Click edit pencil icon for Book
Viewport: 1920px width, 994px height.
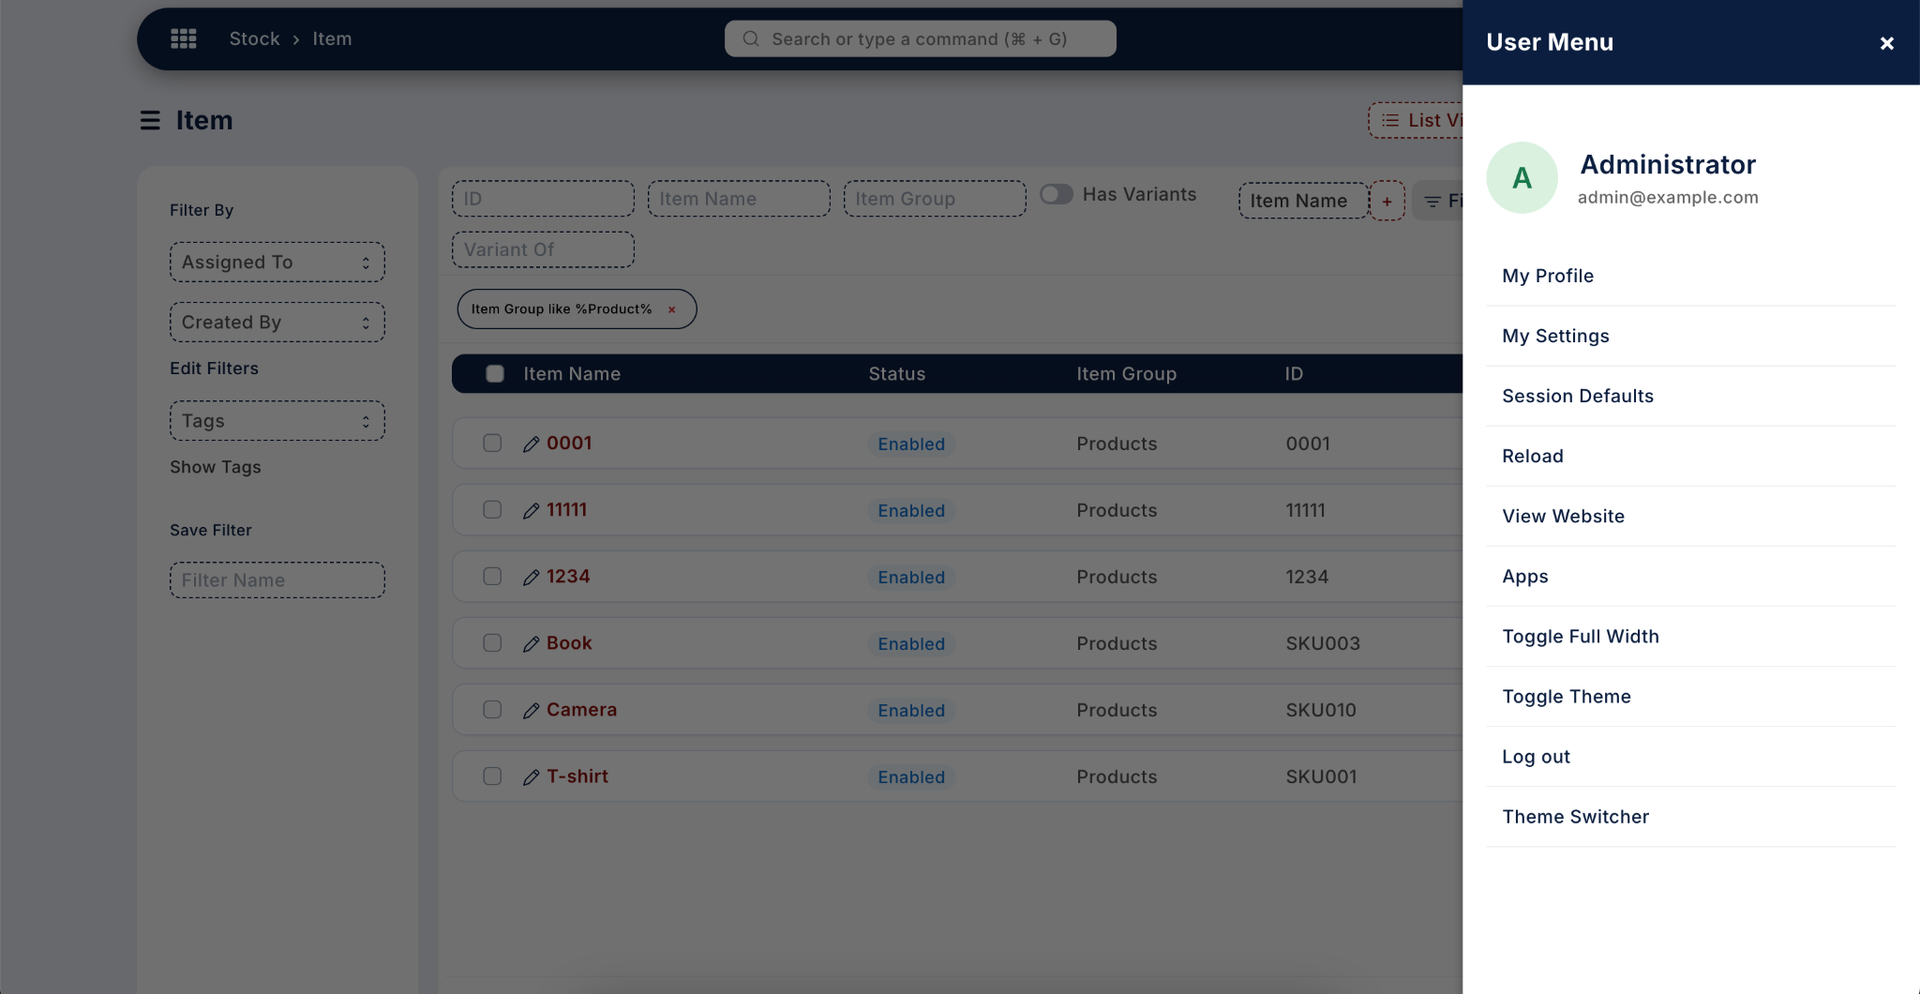pos(531,644)
